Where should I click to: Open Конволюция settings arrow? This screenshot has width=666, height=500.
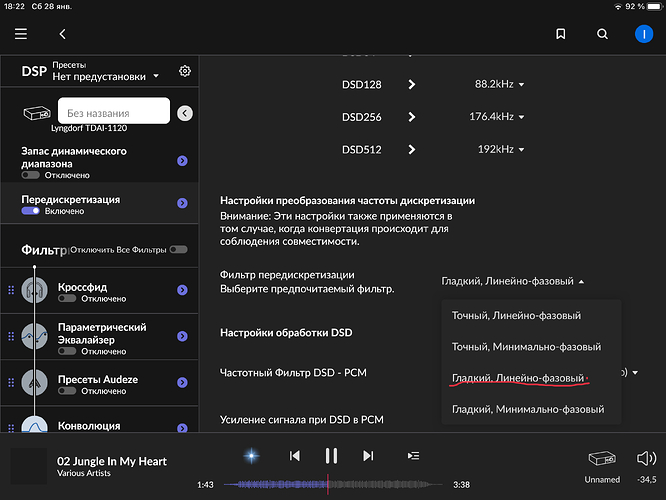pos(182,428)
